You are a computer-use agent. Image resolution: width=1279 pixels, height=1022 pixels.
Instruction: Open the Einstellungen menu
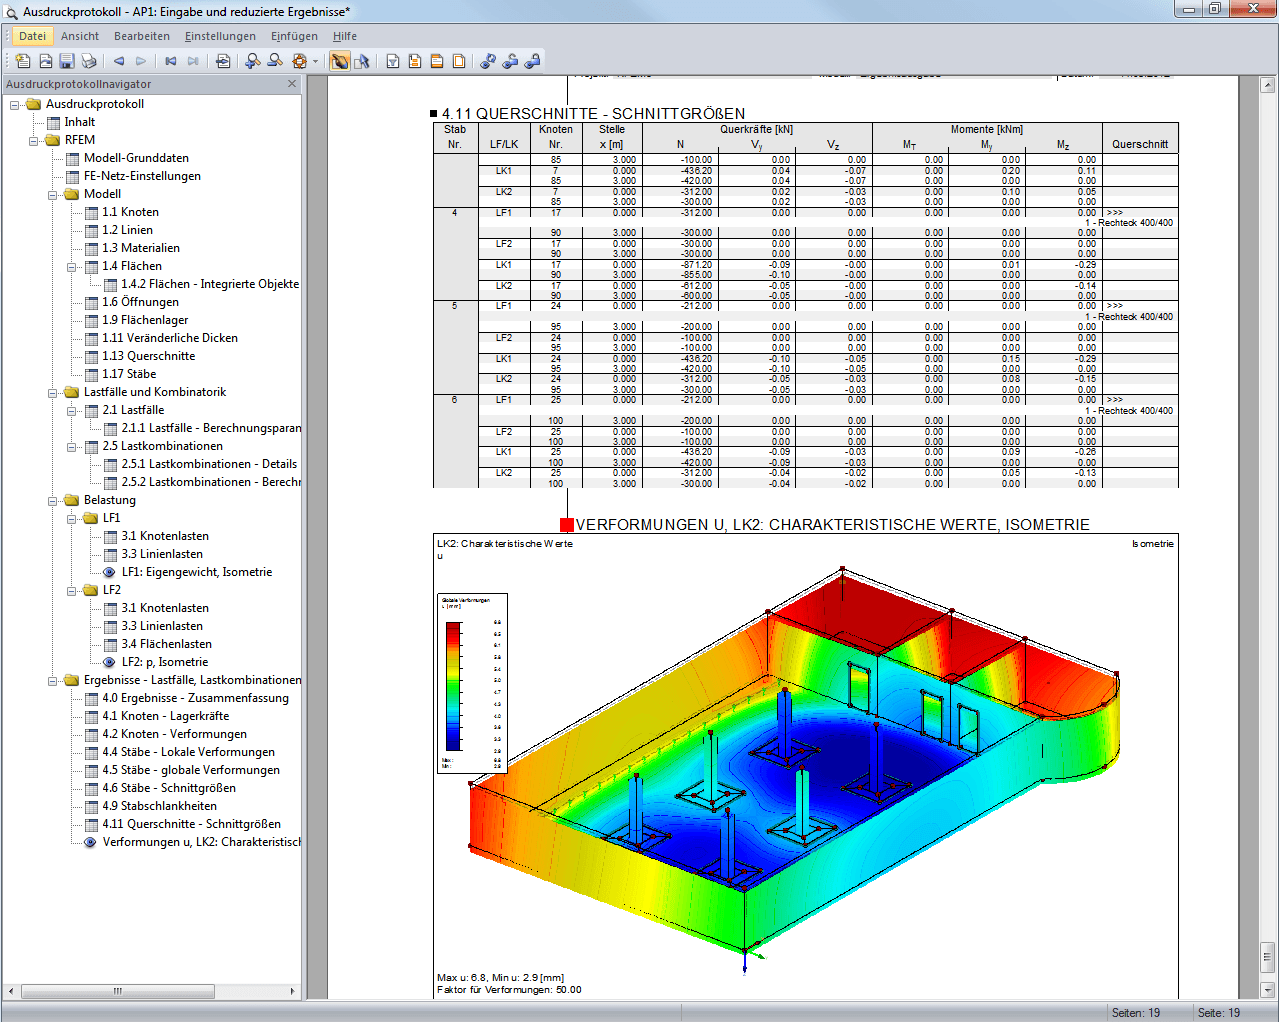[220, 36]
